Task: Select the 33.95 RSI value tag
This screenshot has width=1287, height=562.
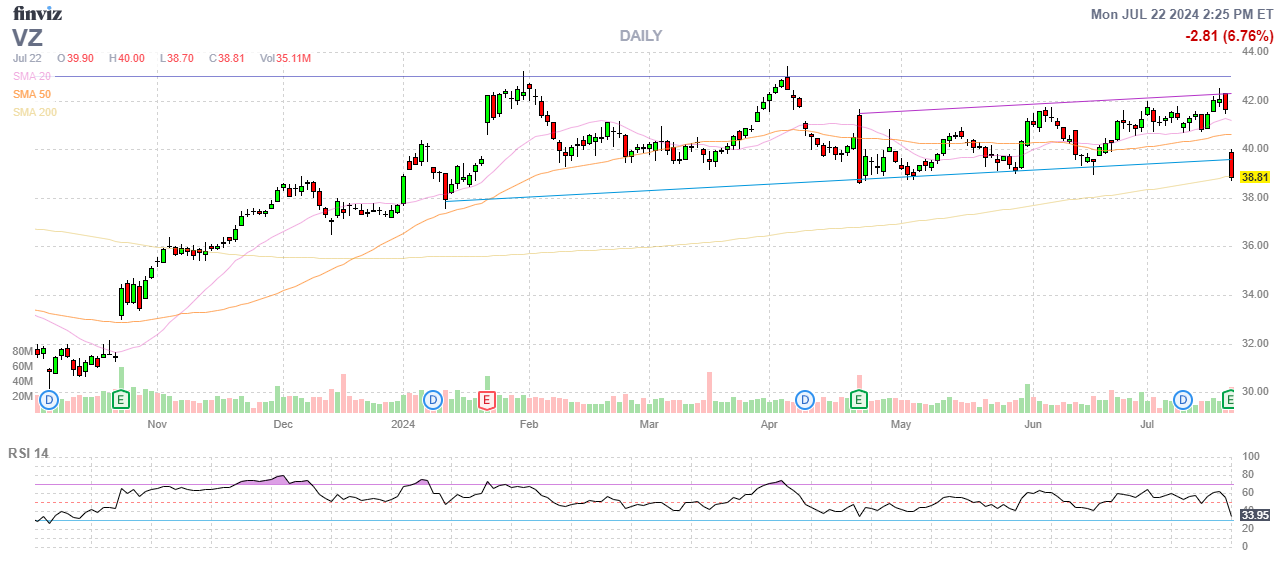Action: pyautogui.click(x=1255, y=515)
